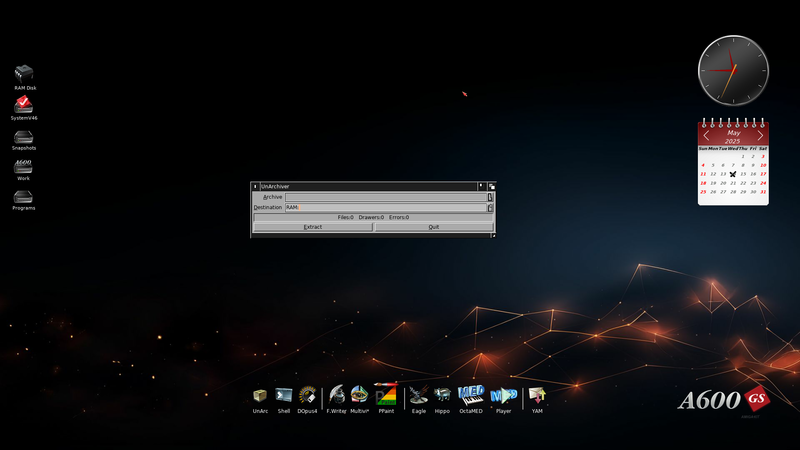The height and width of the screenshot is (450, 800).
Task: Launch Shell from the dock
Action: [x=284, y=396]
